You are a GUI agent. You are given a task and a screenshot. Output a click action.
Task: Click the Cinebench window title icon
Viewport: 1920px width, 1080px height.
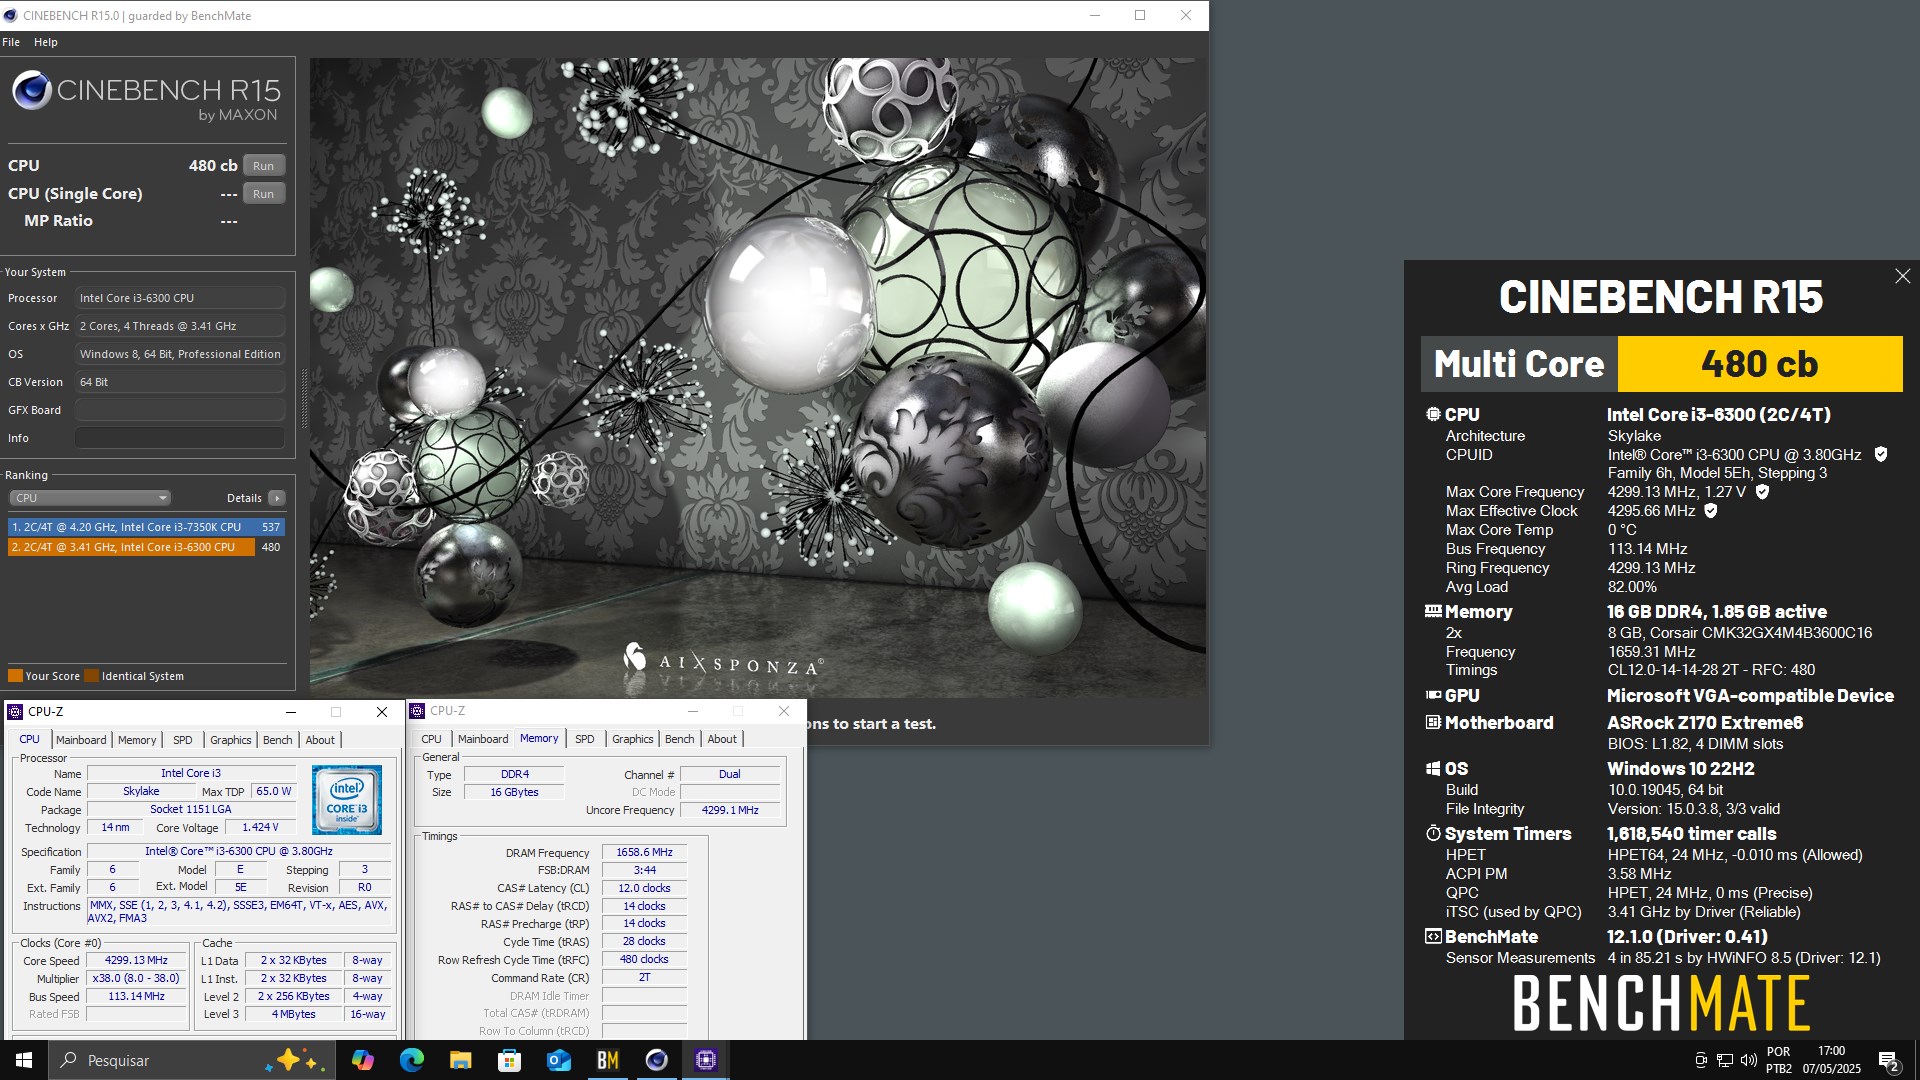coord(11,15)
